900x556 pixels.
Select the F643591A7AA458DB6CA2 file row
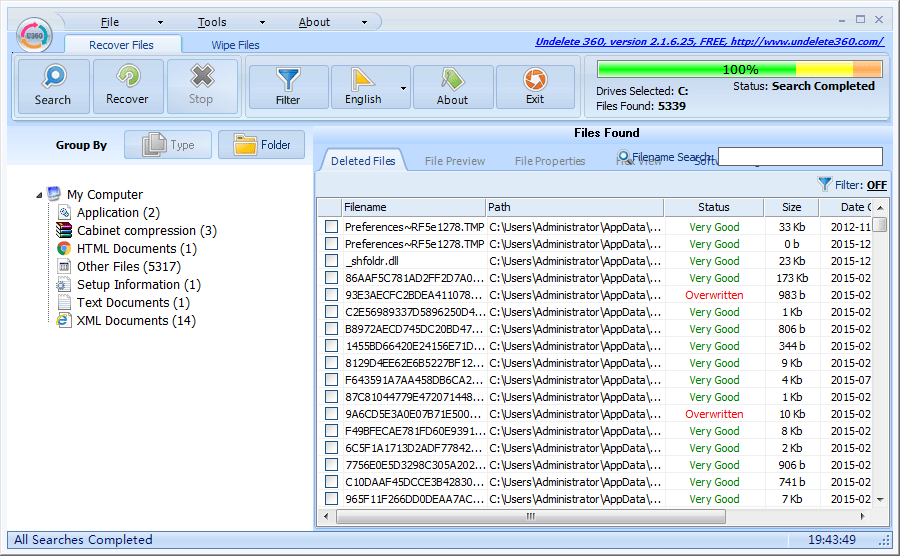595,380
